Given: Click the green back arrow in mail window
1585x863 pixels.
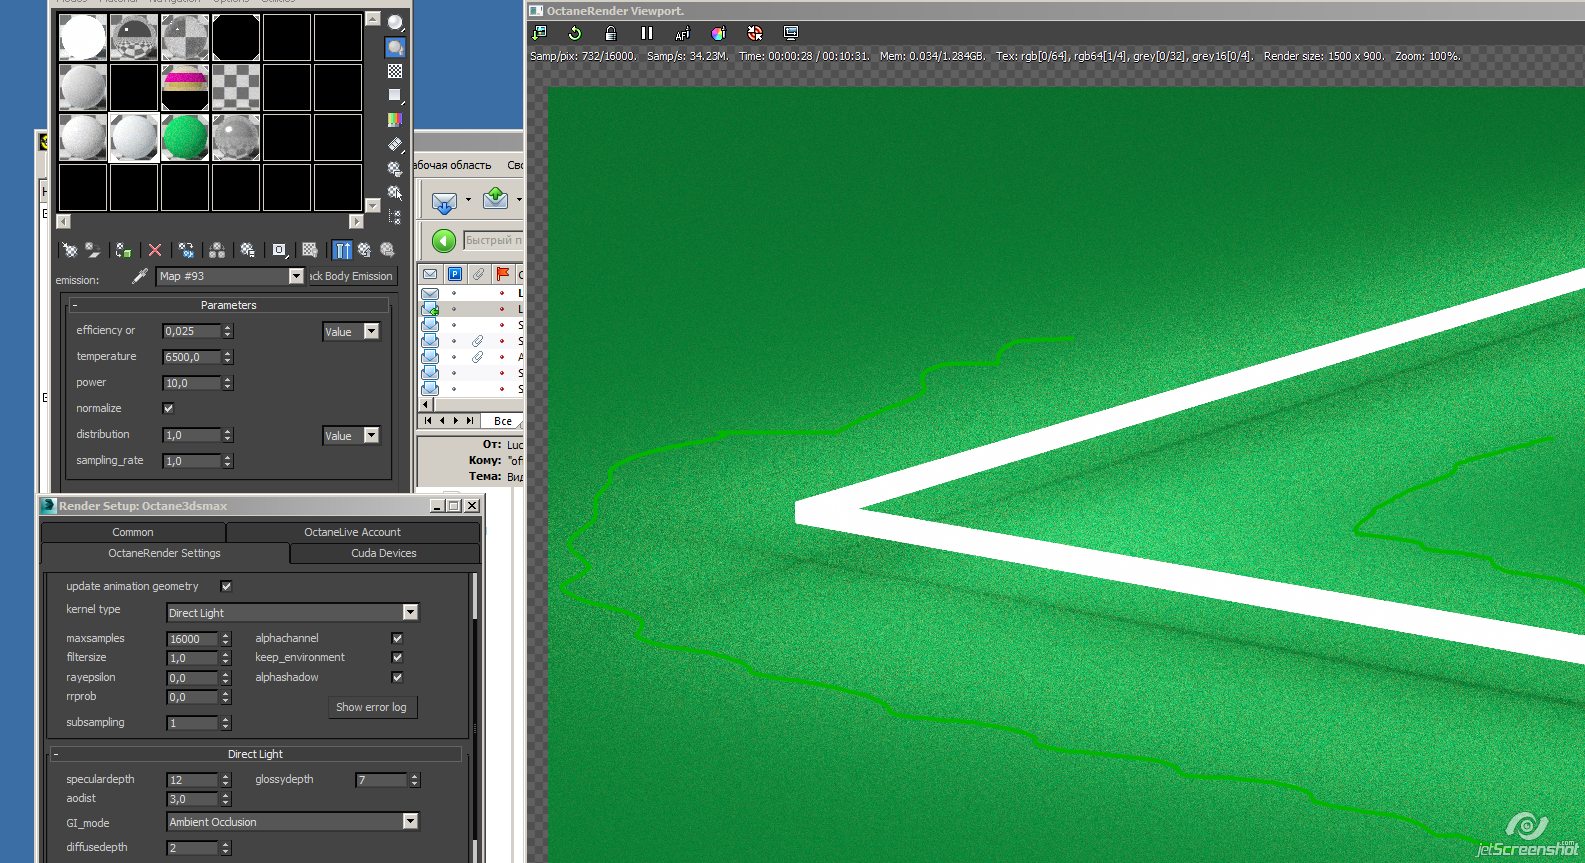Looking at the screenshot, I should [x=444, y=240].
